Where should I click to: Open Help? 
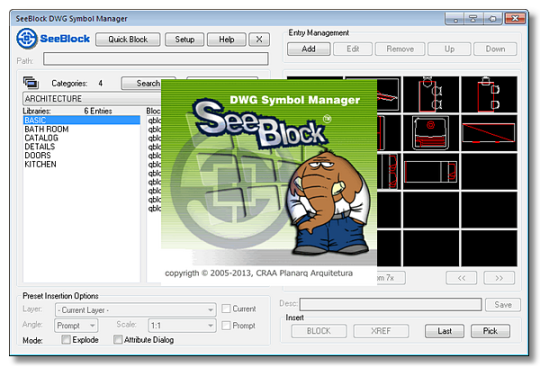coord(227,40)
